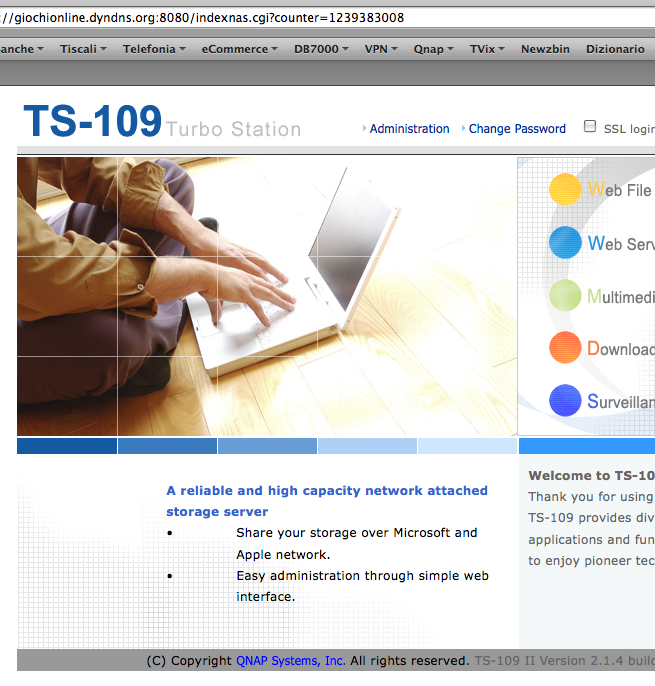Click the yellow Web File Manager ball icon
This screenshot has width=655, height=686.
coord(565,189)
